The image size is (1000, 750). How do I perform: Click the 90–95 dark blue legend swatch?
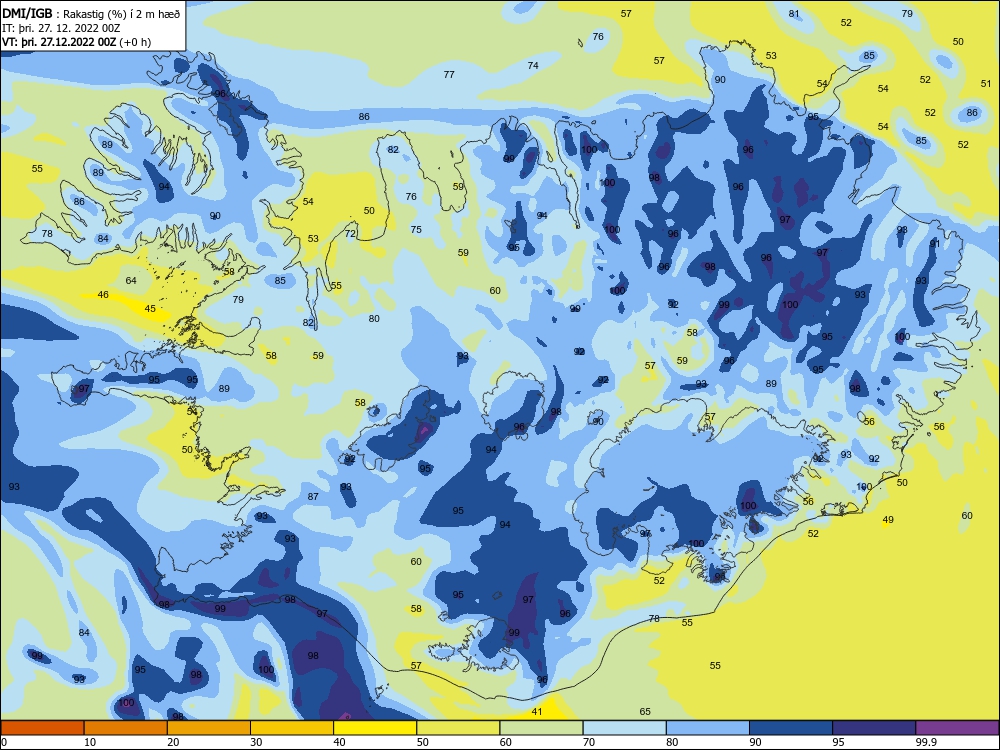(791, 728)
